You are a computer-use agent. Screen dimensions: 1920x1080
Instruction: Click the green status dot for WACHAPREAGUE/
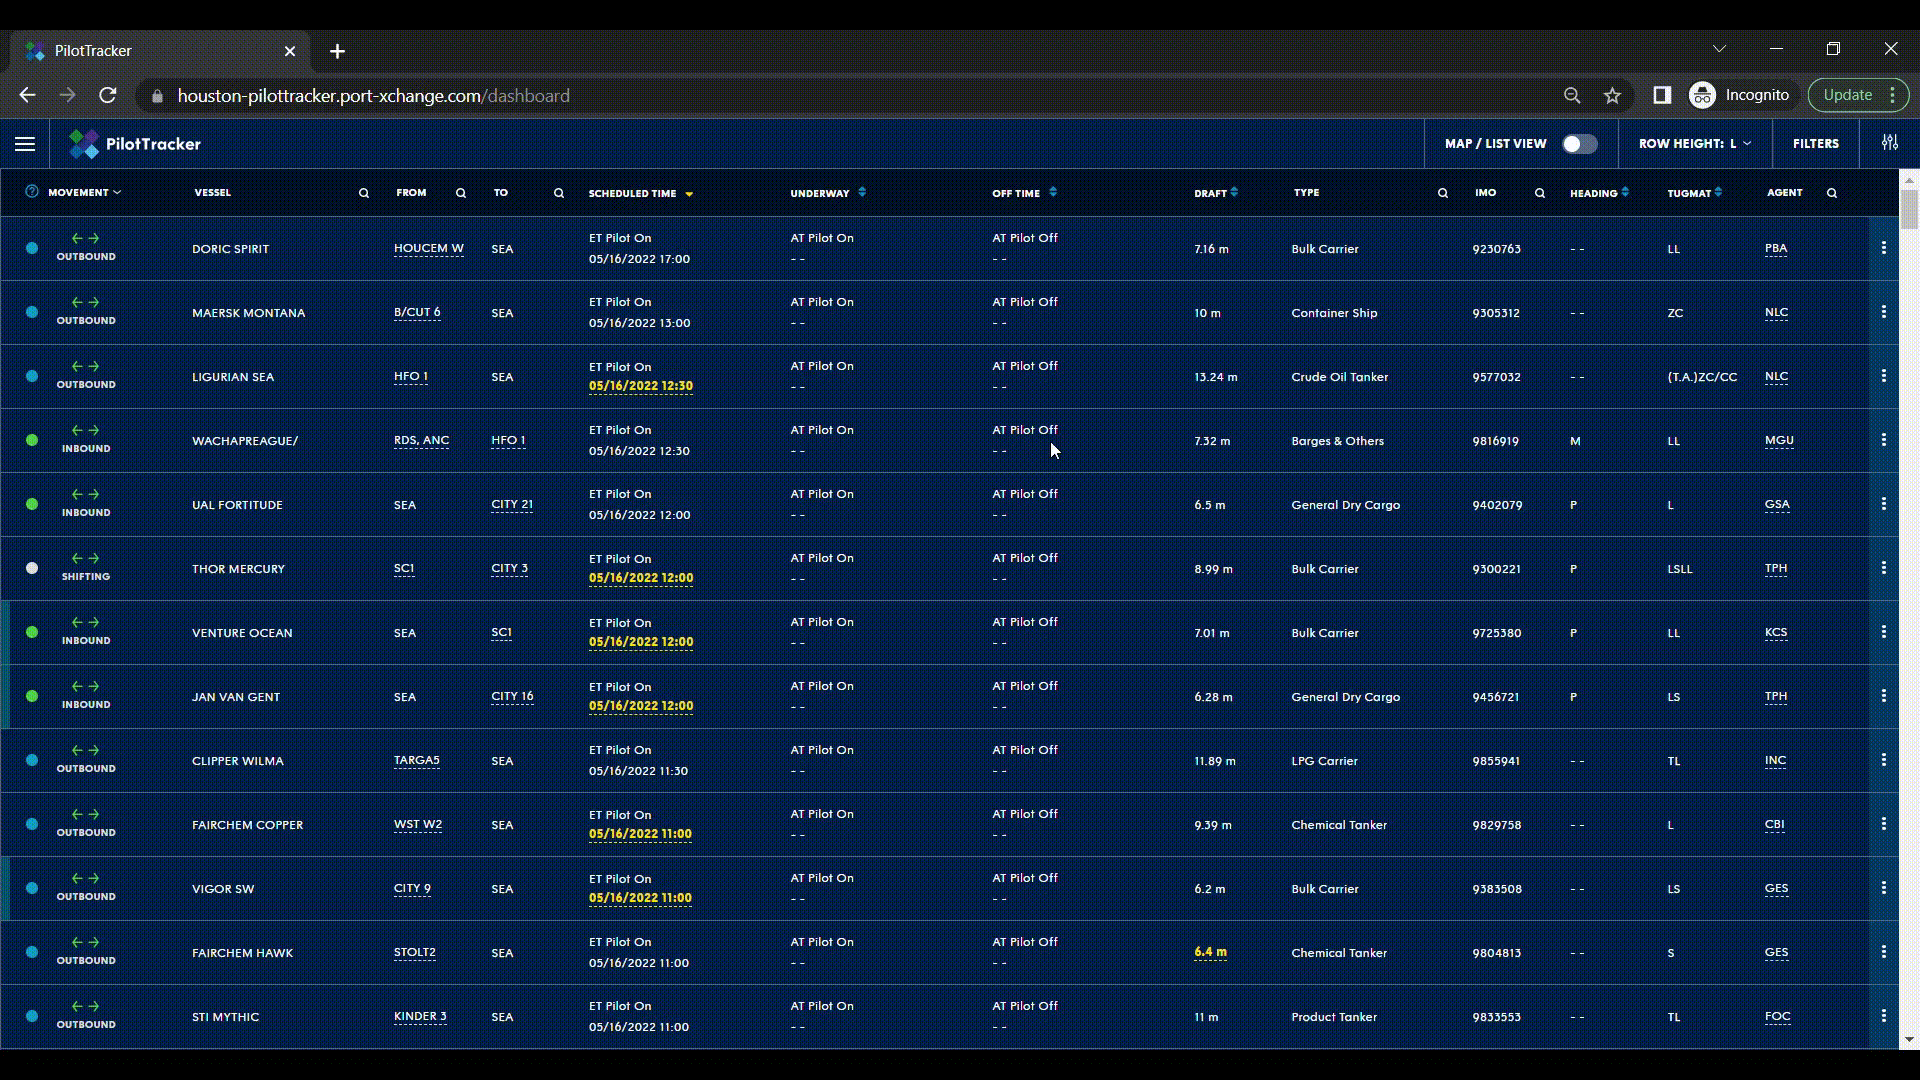tap(32, 440)
